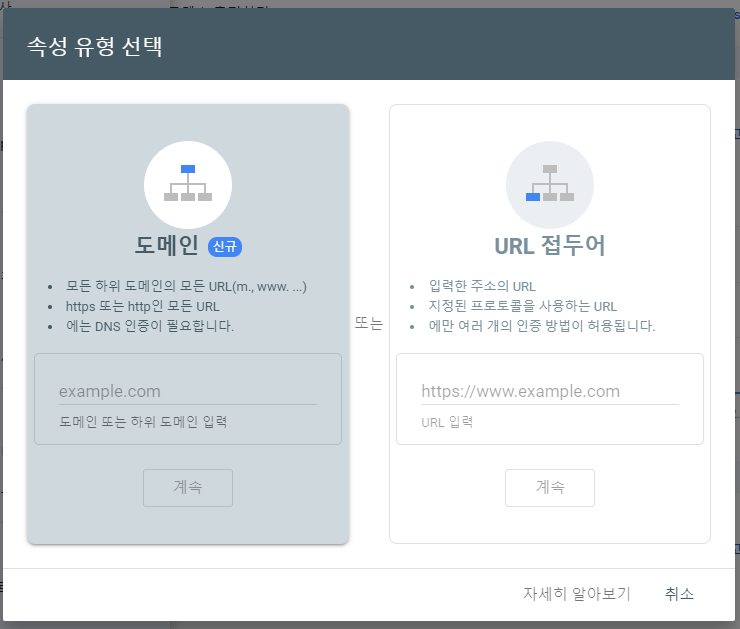Click the URL prefix sitemap icon
The width and height of the screenshot is (740, 629).
click(550, 185)
